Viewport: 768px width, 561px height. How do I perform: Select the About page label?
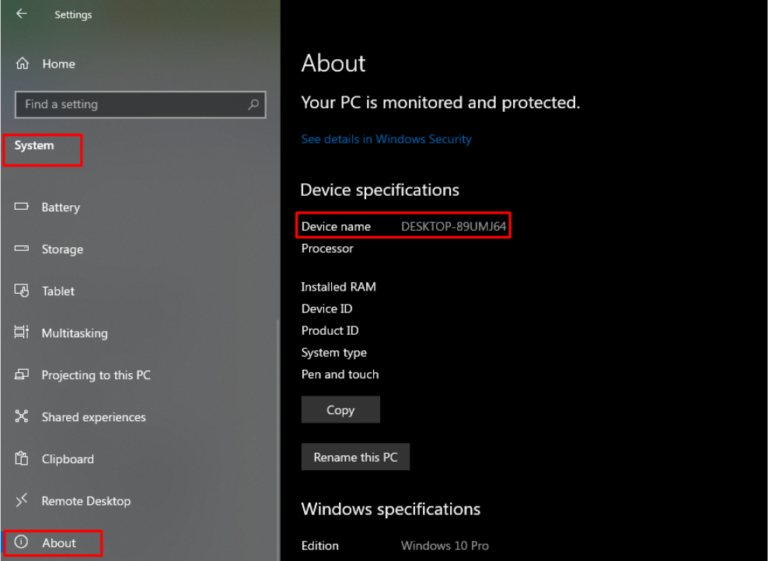(x=59, y=543)
